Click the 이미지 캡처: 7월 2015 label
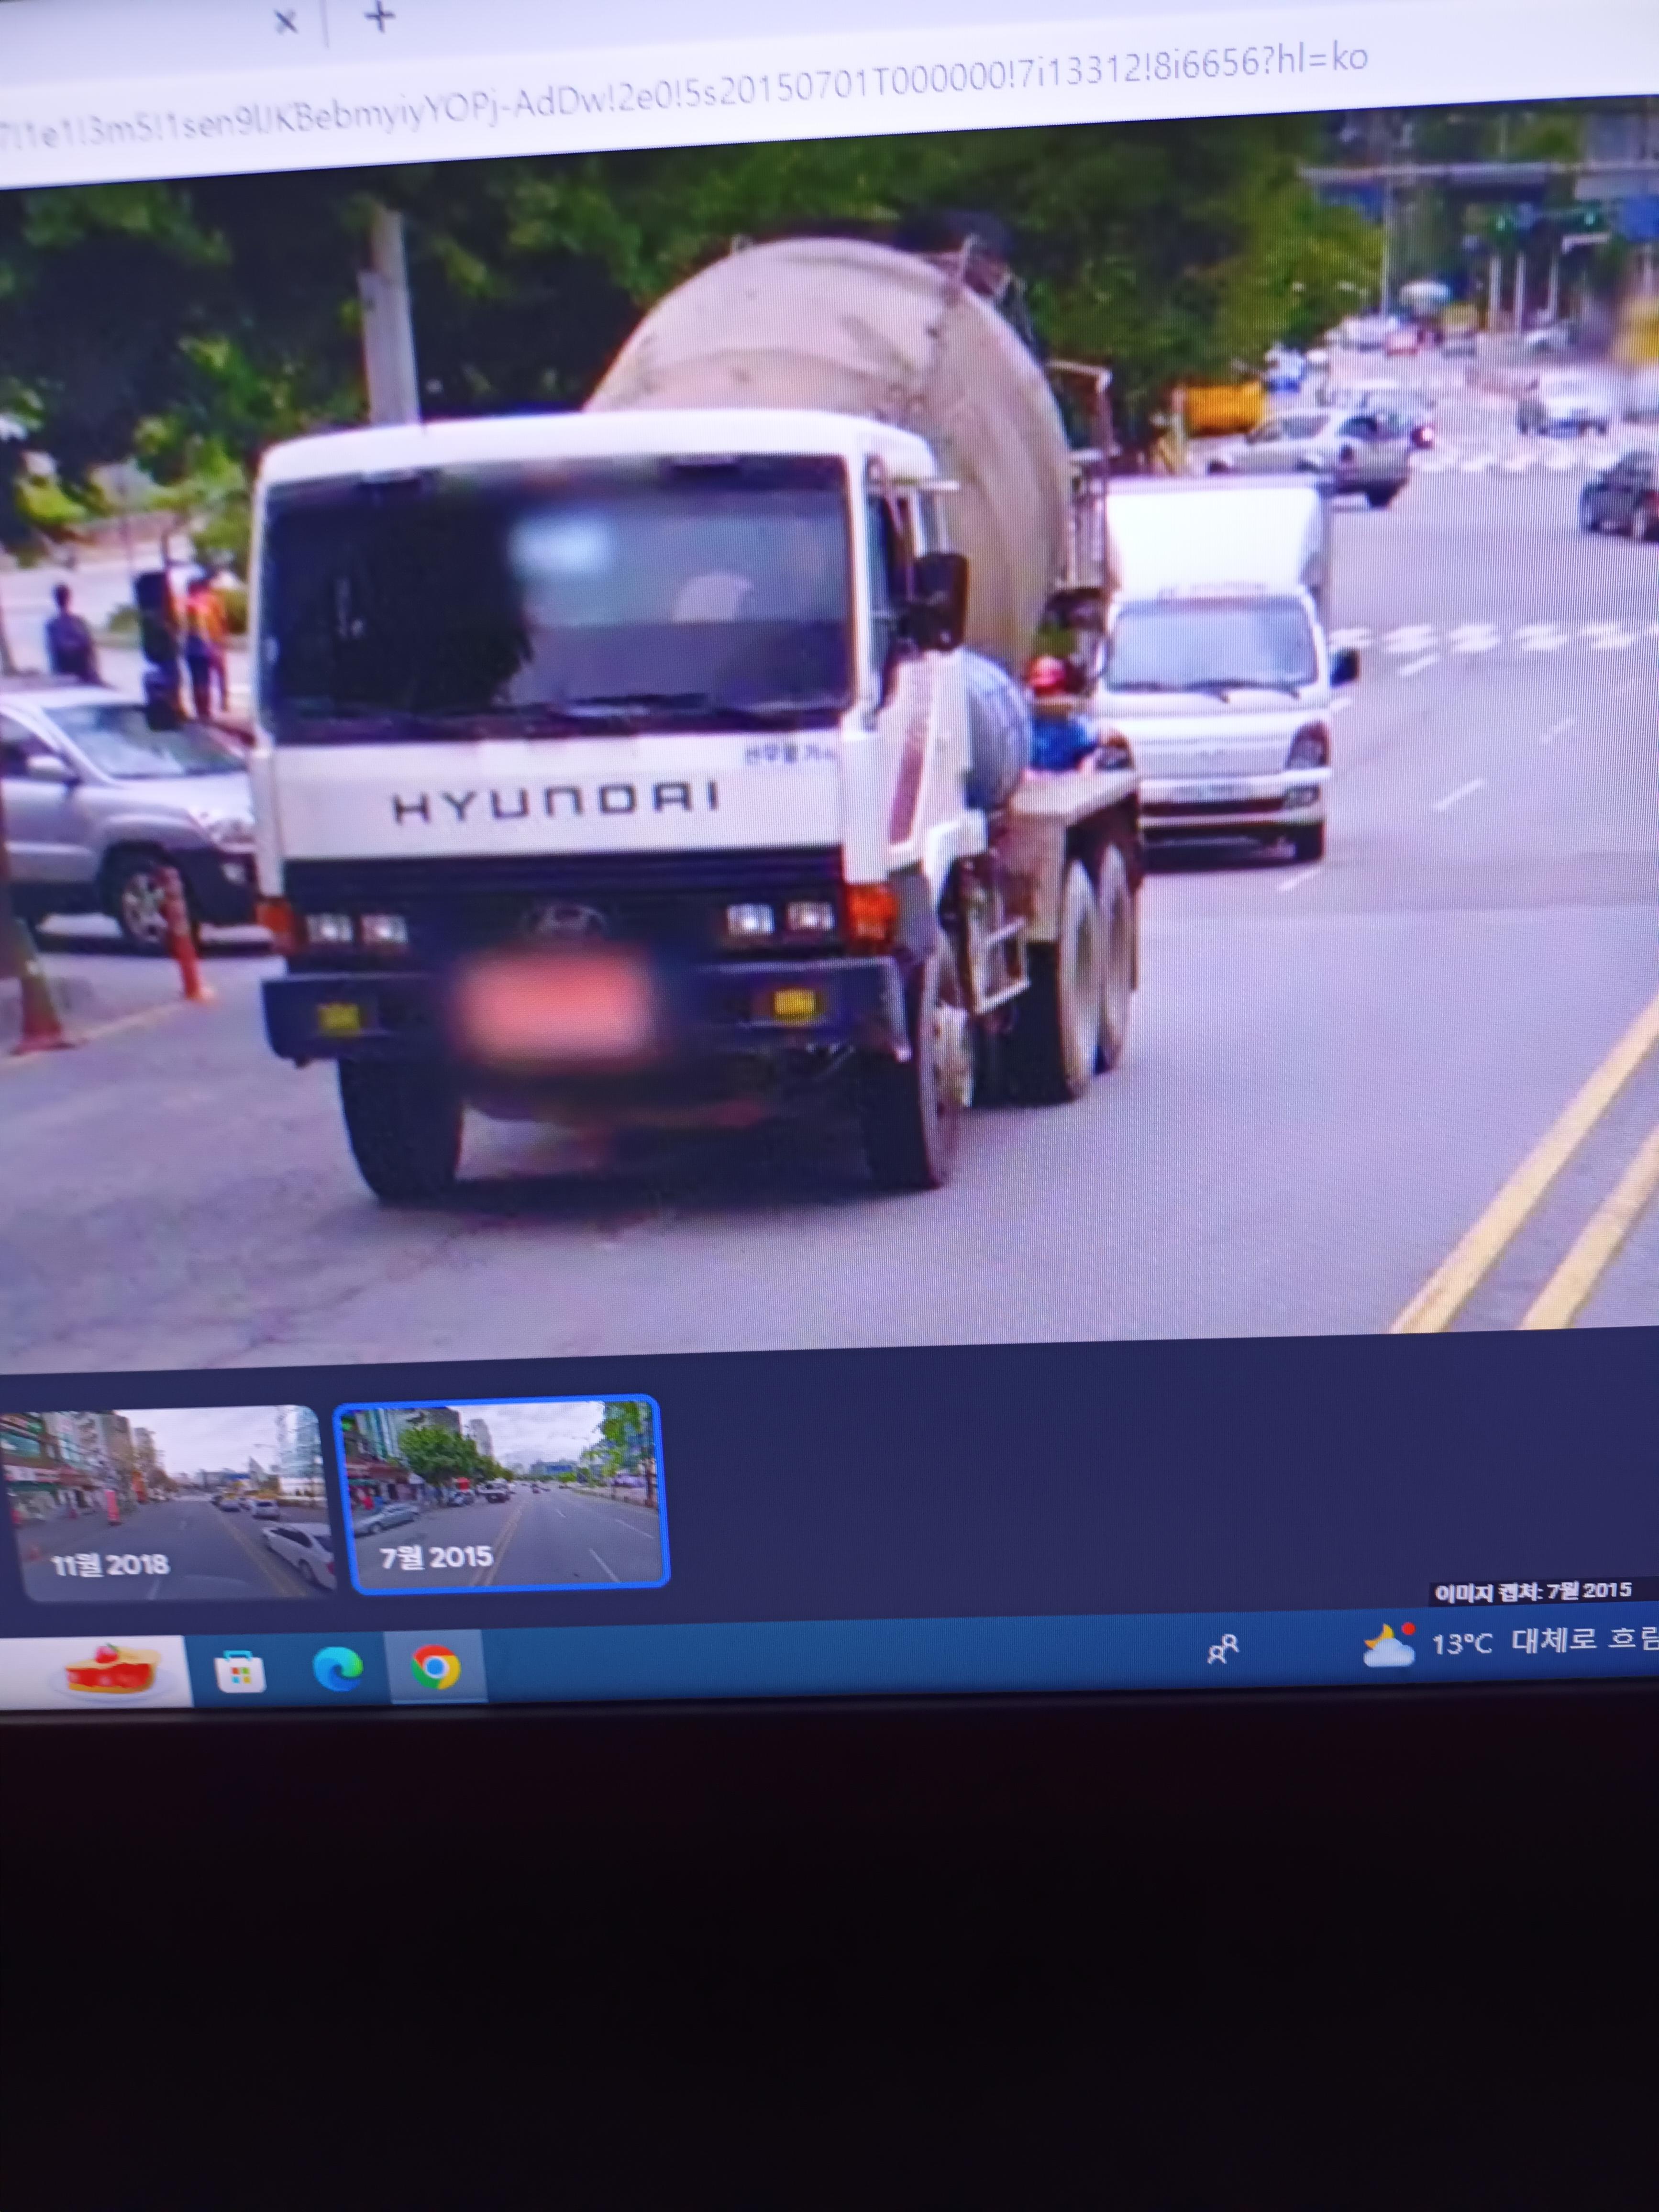The image size is (1659, 2212). (x=1532, y=1591)
